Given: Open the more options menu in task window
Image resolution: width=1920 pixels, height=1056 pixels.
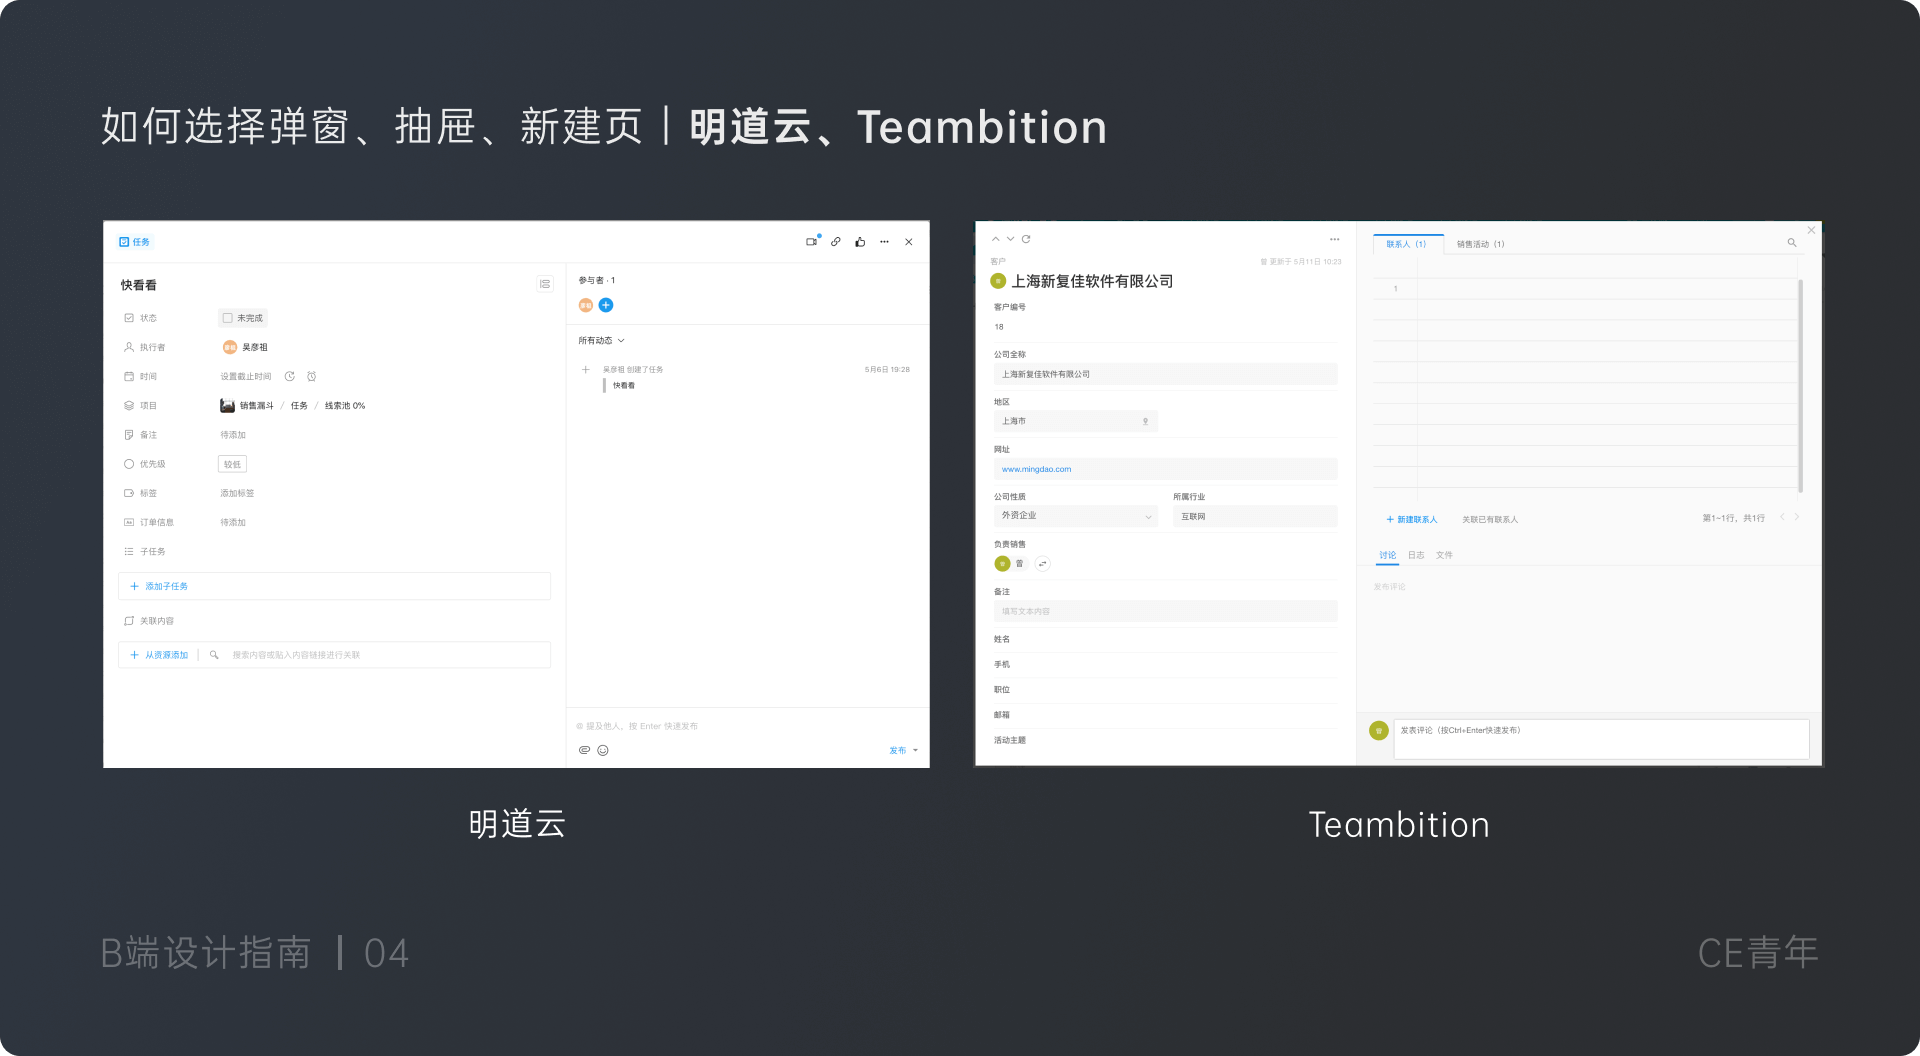Looking at the screenshot, I should coord(884,242).
